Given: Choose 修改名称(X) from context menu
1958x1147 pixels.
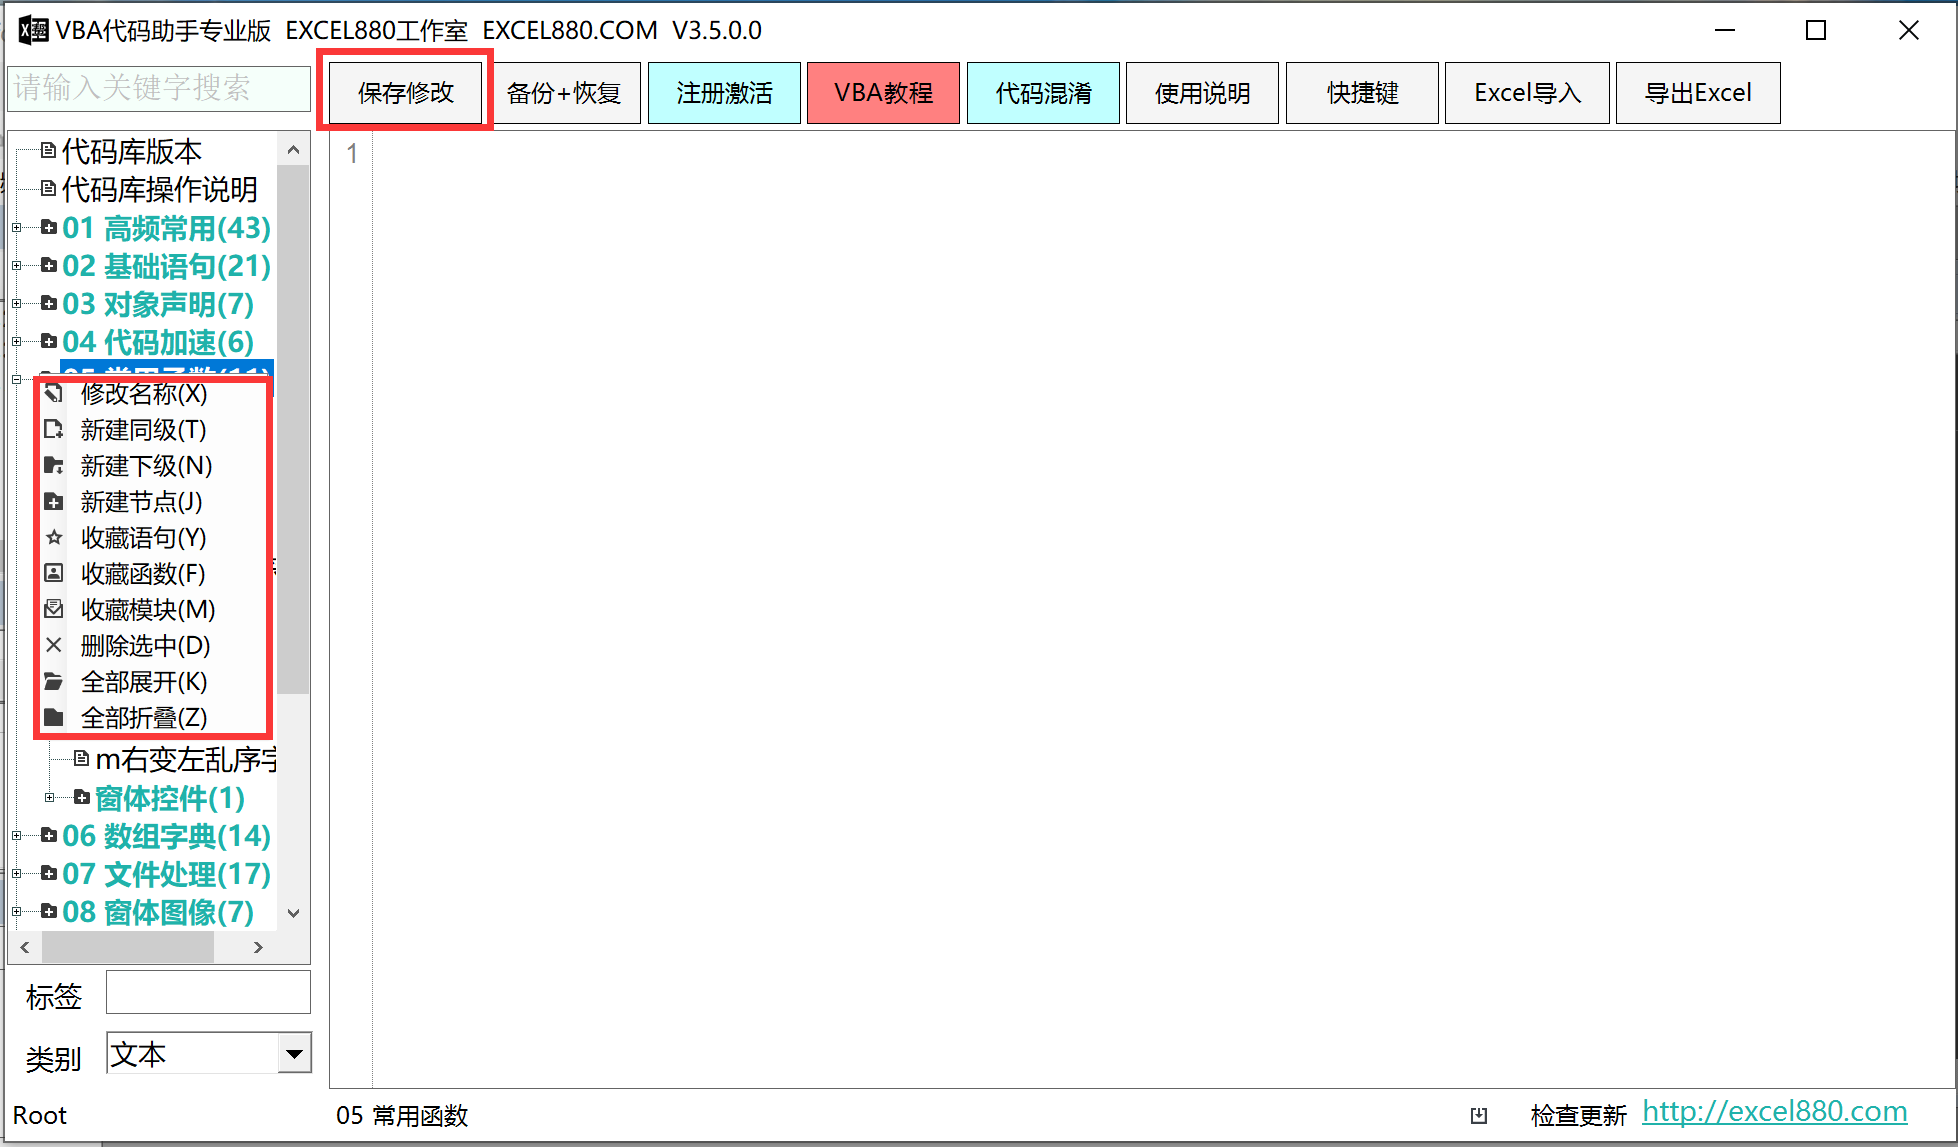Looking at the screenshot, I should pos(153,394).
